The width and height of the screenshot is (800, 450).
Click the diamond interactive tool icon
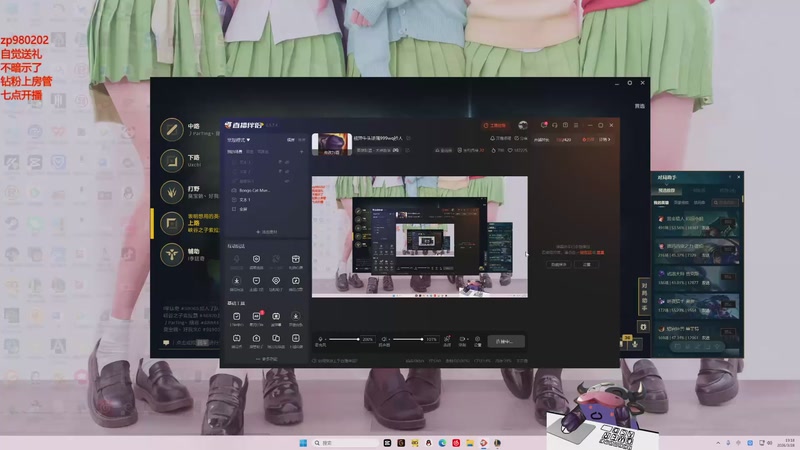click(x=276, y=281)
